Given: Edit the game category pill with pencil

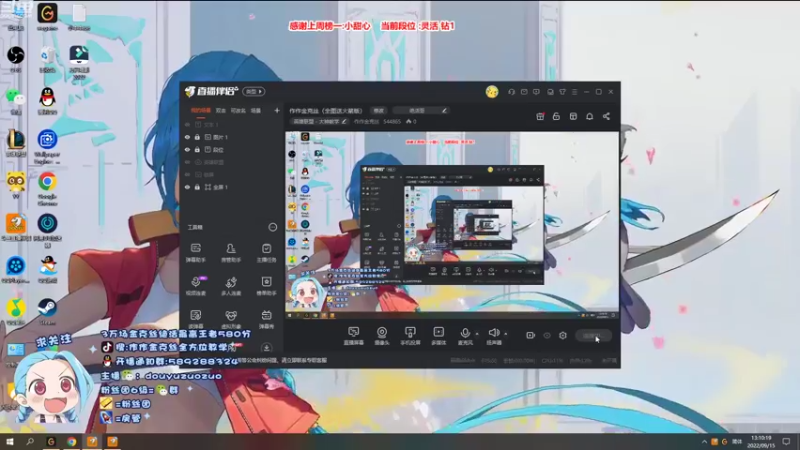Looking at the screenshot, I should pyautogui.click(x=320, y=121).
